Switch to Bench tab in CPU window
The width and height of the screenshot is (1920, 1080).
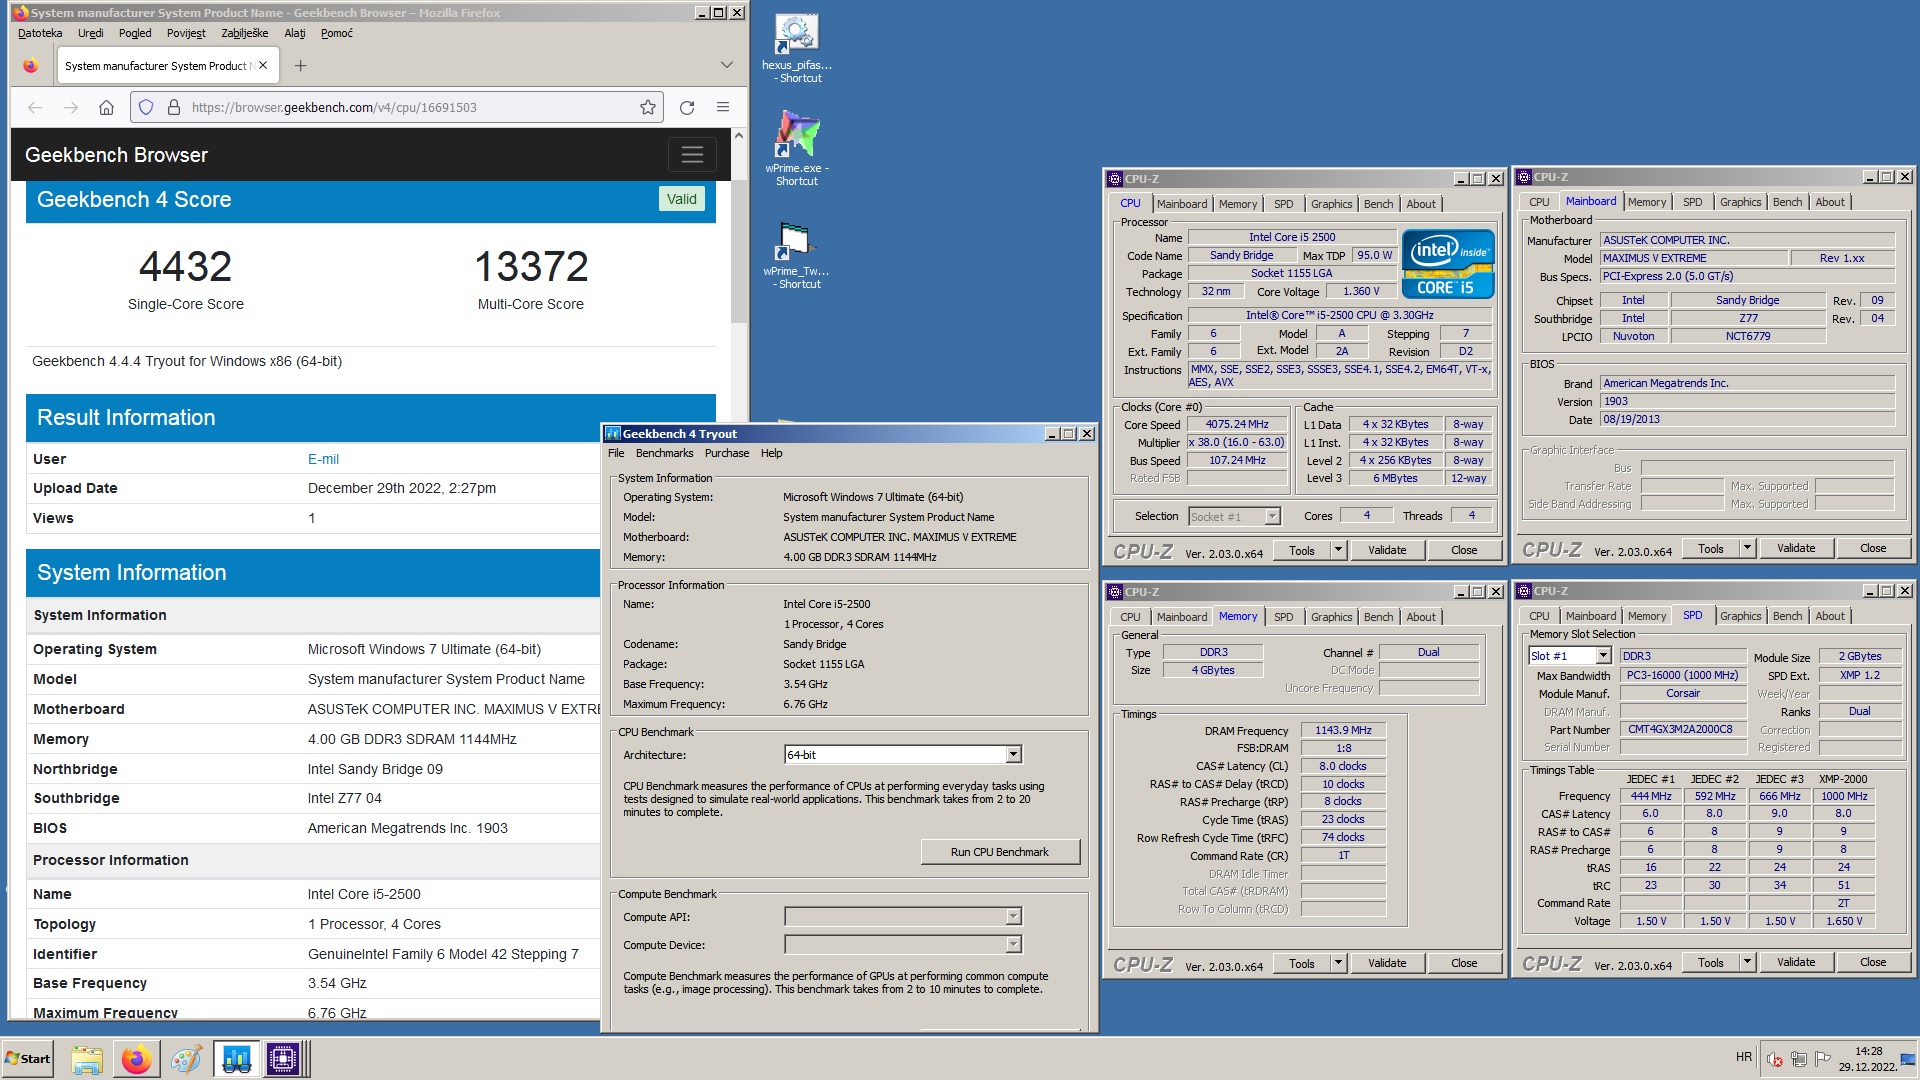pyautogui.click(x=1378, y=204)
